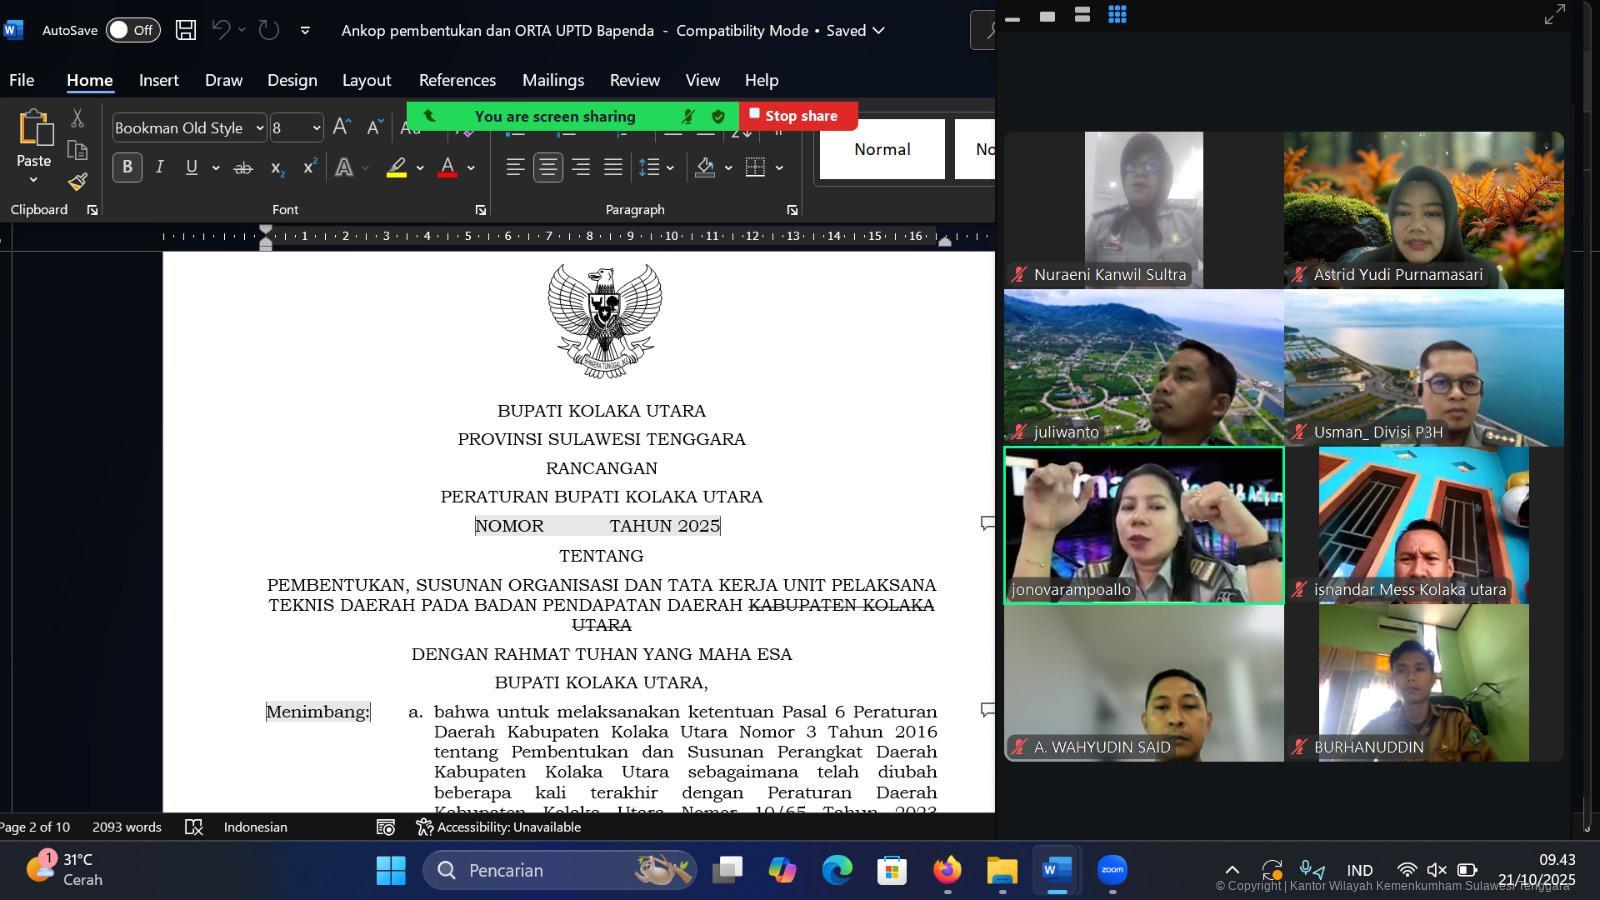1600x900 pixels.
Task: Click the Save icon in title bar
Action: pos(186,30)
